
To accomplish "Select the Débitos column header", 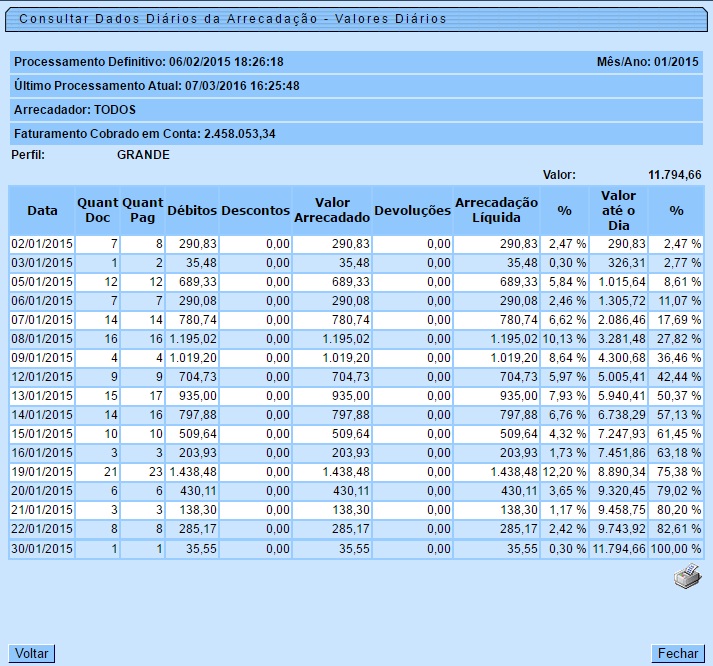I will [192, 211].
